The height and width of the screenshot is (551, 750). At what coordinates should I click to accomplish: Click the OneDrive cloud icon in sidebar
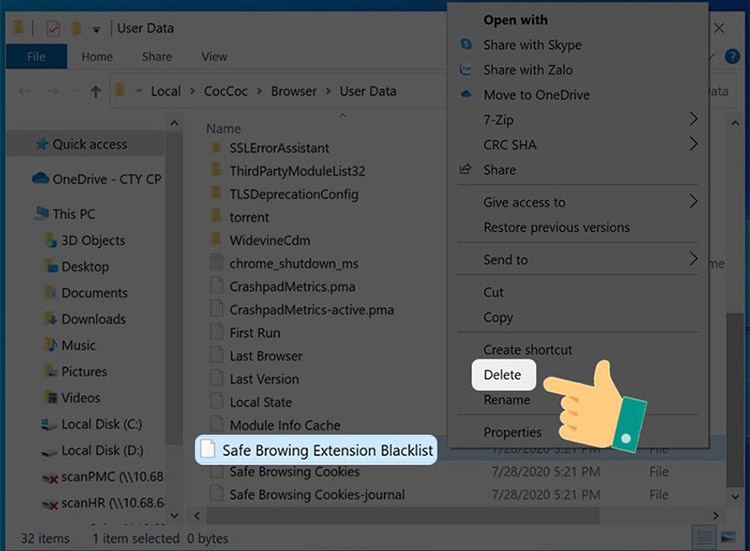click(x=41, y=179)
